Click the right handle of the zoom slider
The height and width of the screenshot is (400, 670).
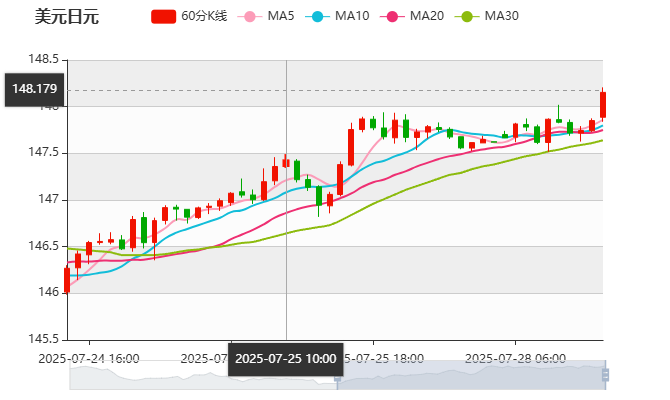607,376
